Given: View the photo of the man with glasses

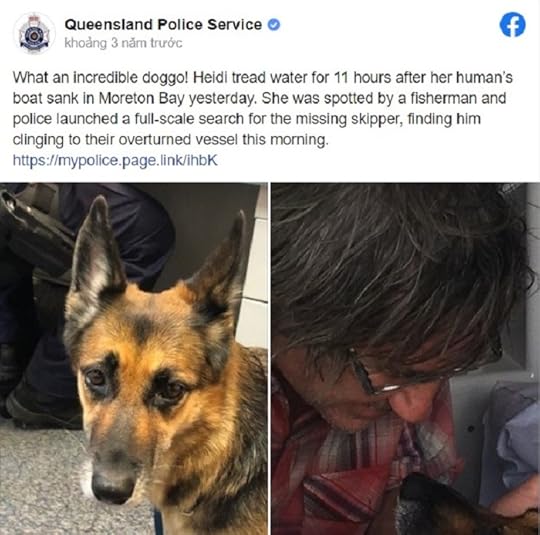Looking at the screenshot, I should pos(406,359).
